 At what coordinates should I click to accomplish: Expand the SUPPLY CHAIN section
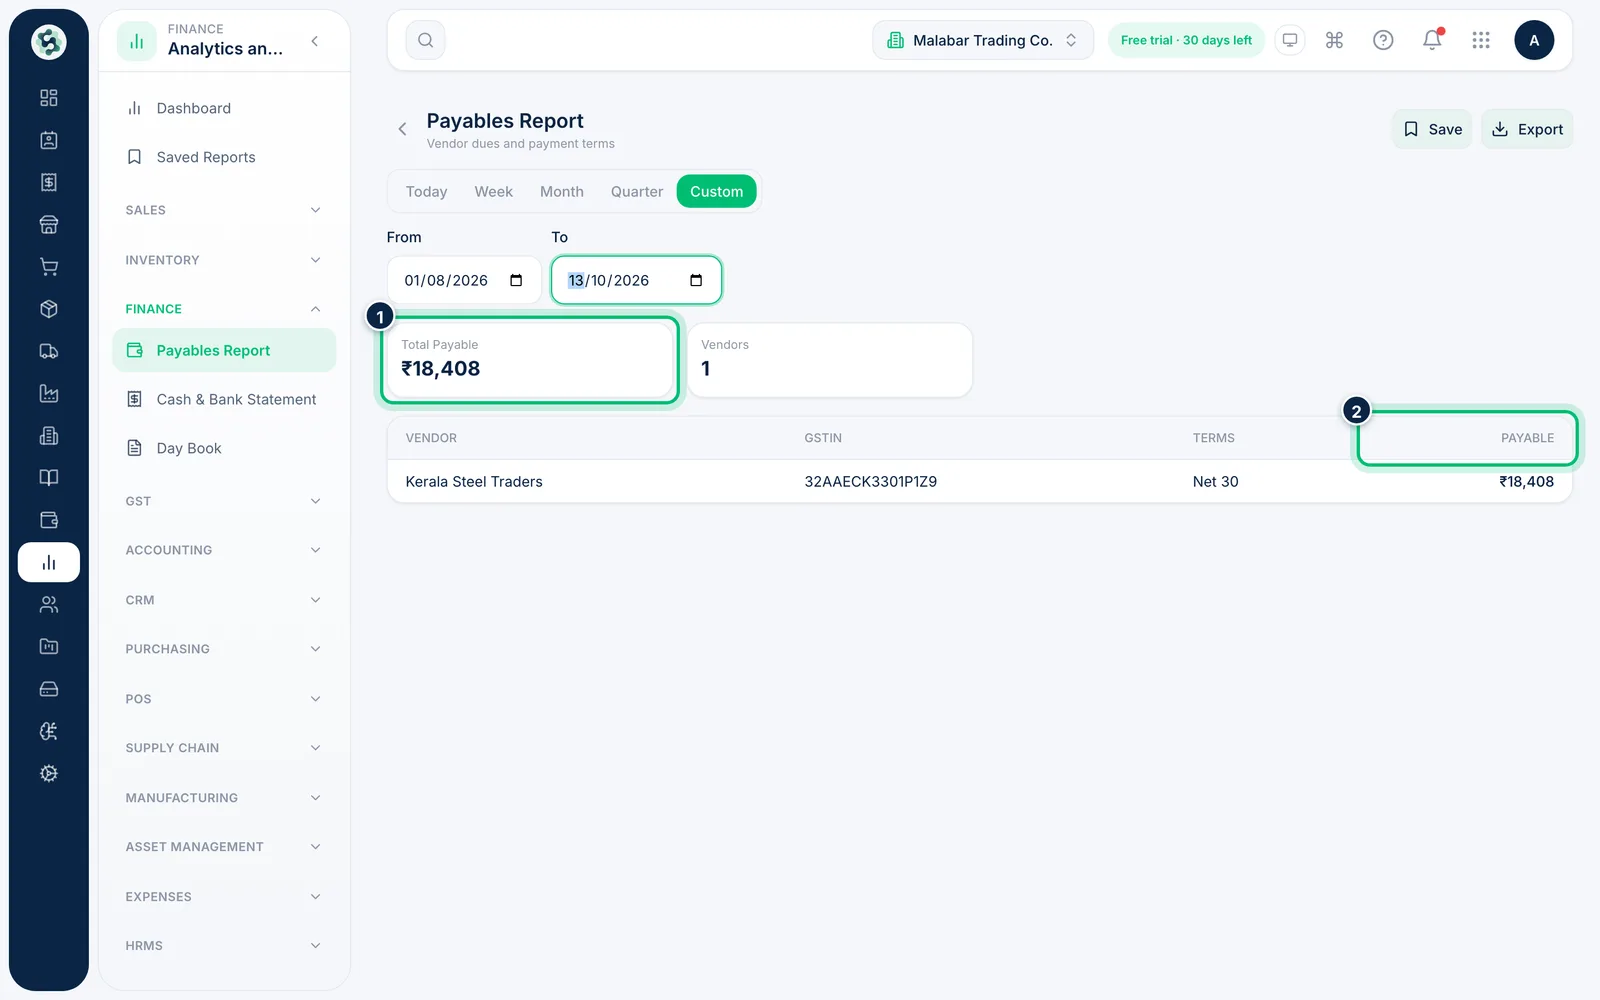tap(224, 748)
